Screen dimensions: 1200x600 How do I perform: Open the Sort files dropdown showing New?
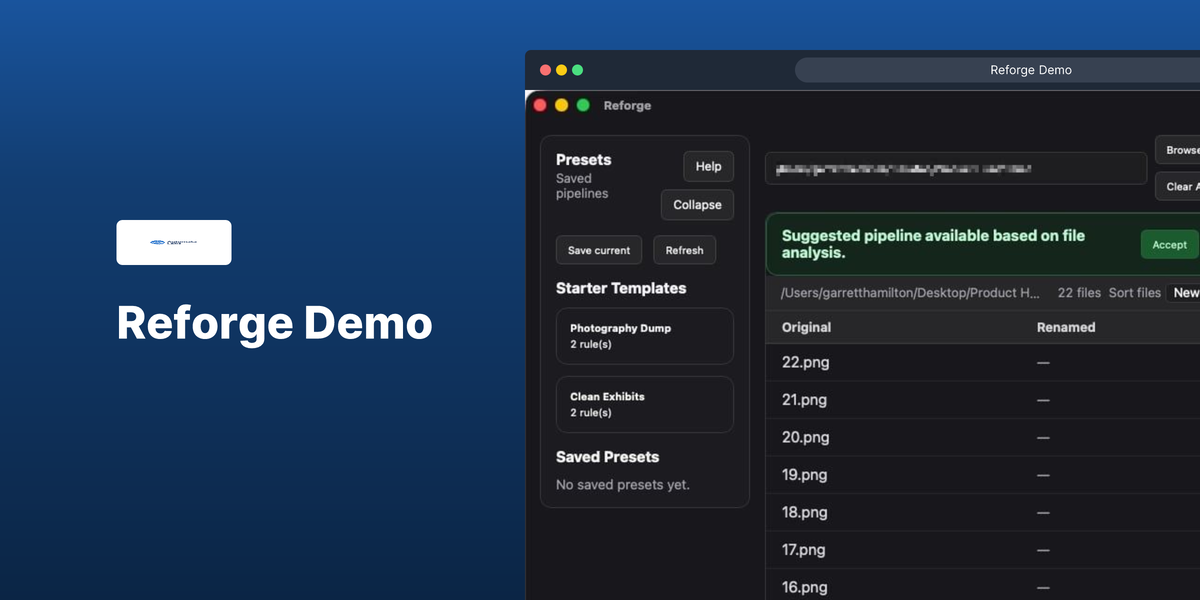pos(1183,293)
